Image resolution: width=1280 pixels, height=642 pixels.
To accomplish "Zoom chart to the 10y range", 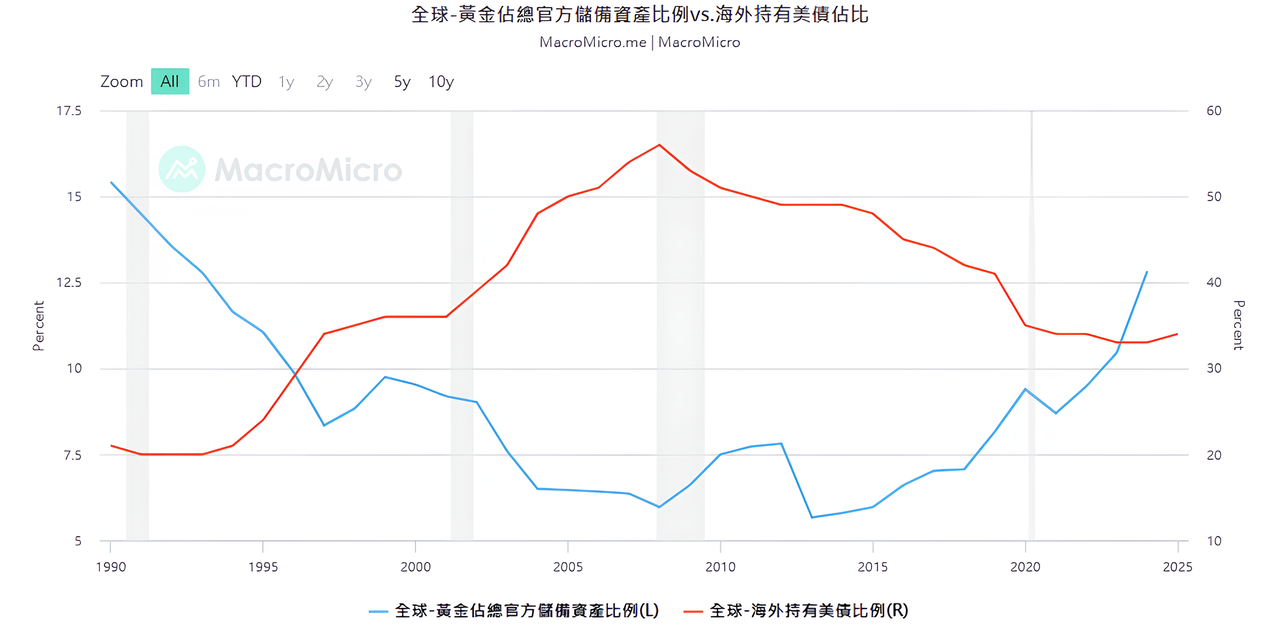I will click(x=441, y=82).
